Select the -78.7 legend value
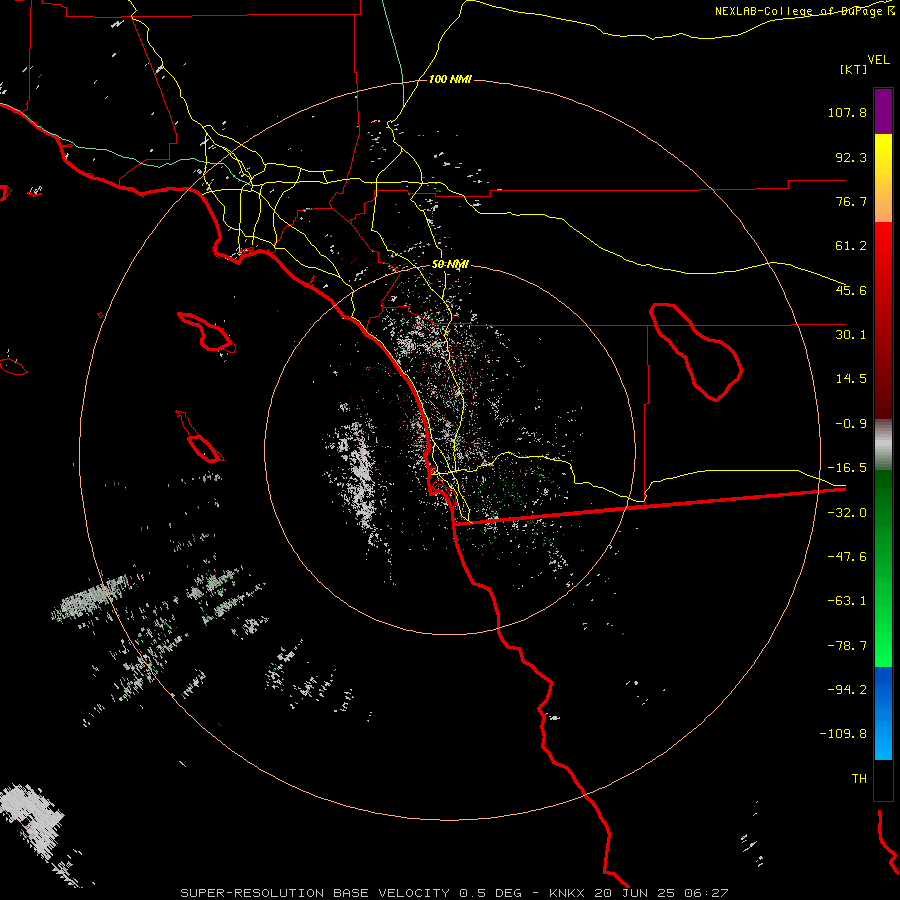 click(x=847, y=646)
